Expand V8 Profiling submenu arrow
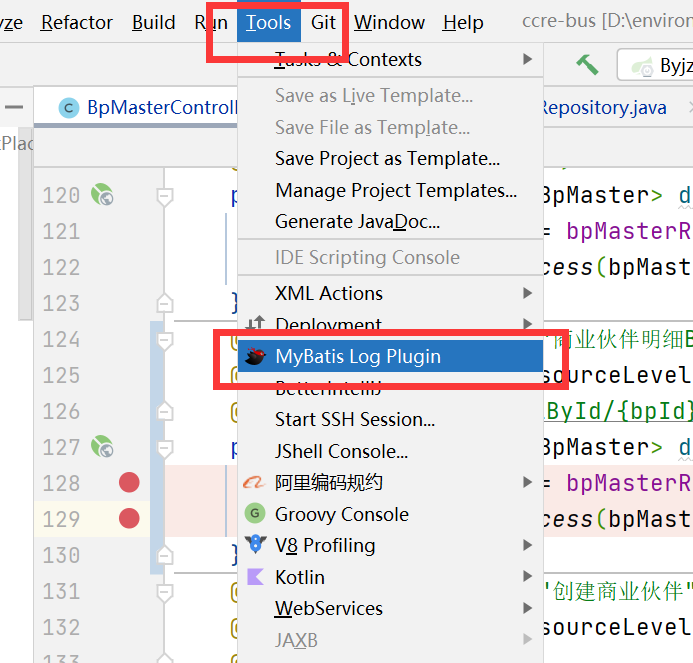This screenshot has width=693, height=663. tap(527, 545)
